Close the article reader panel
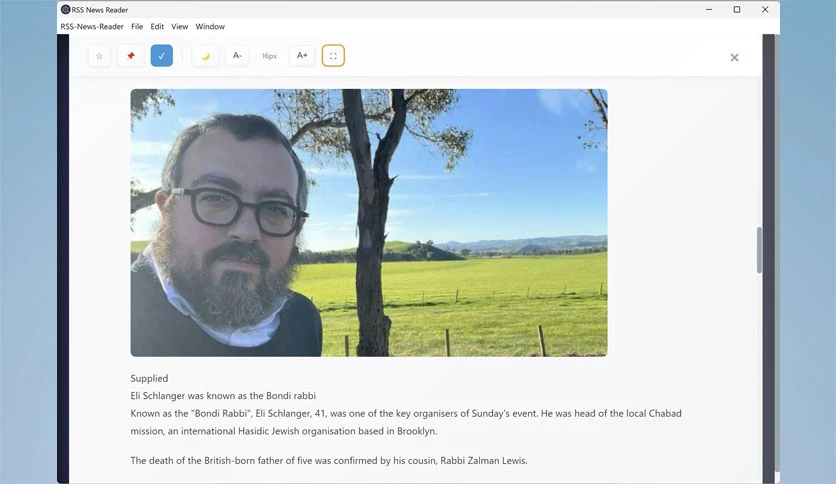The width and height of the screenshot is (836, 484). point(734,58)
